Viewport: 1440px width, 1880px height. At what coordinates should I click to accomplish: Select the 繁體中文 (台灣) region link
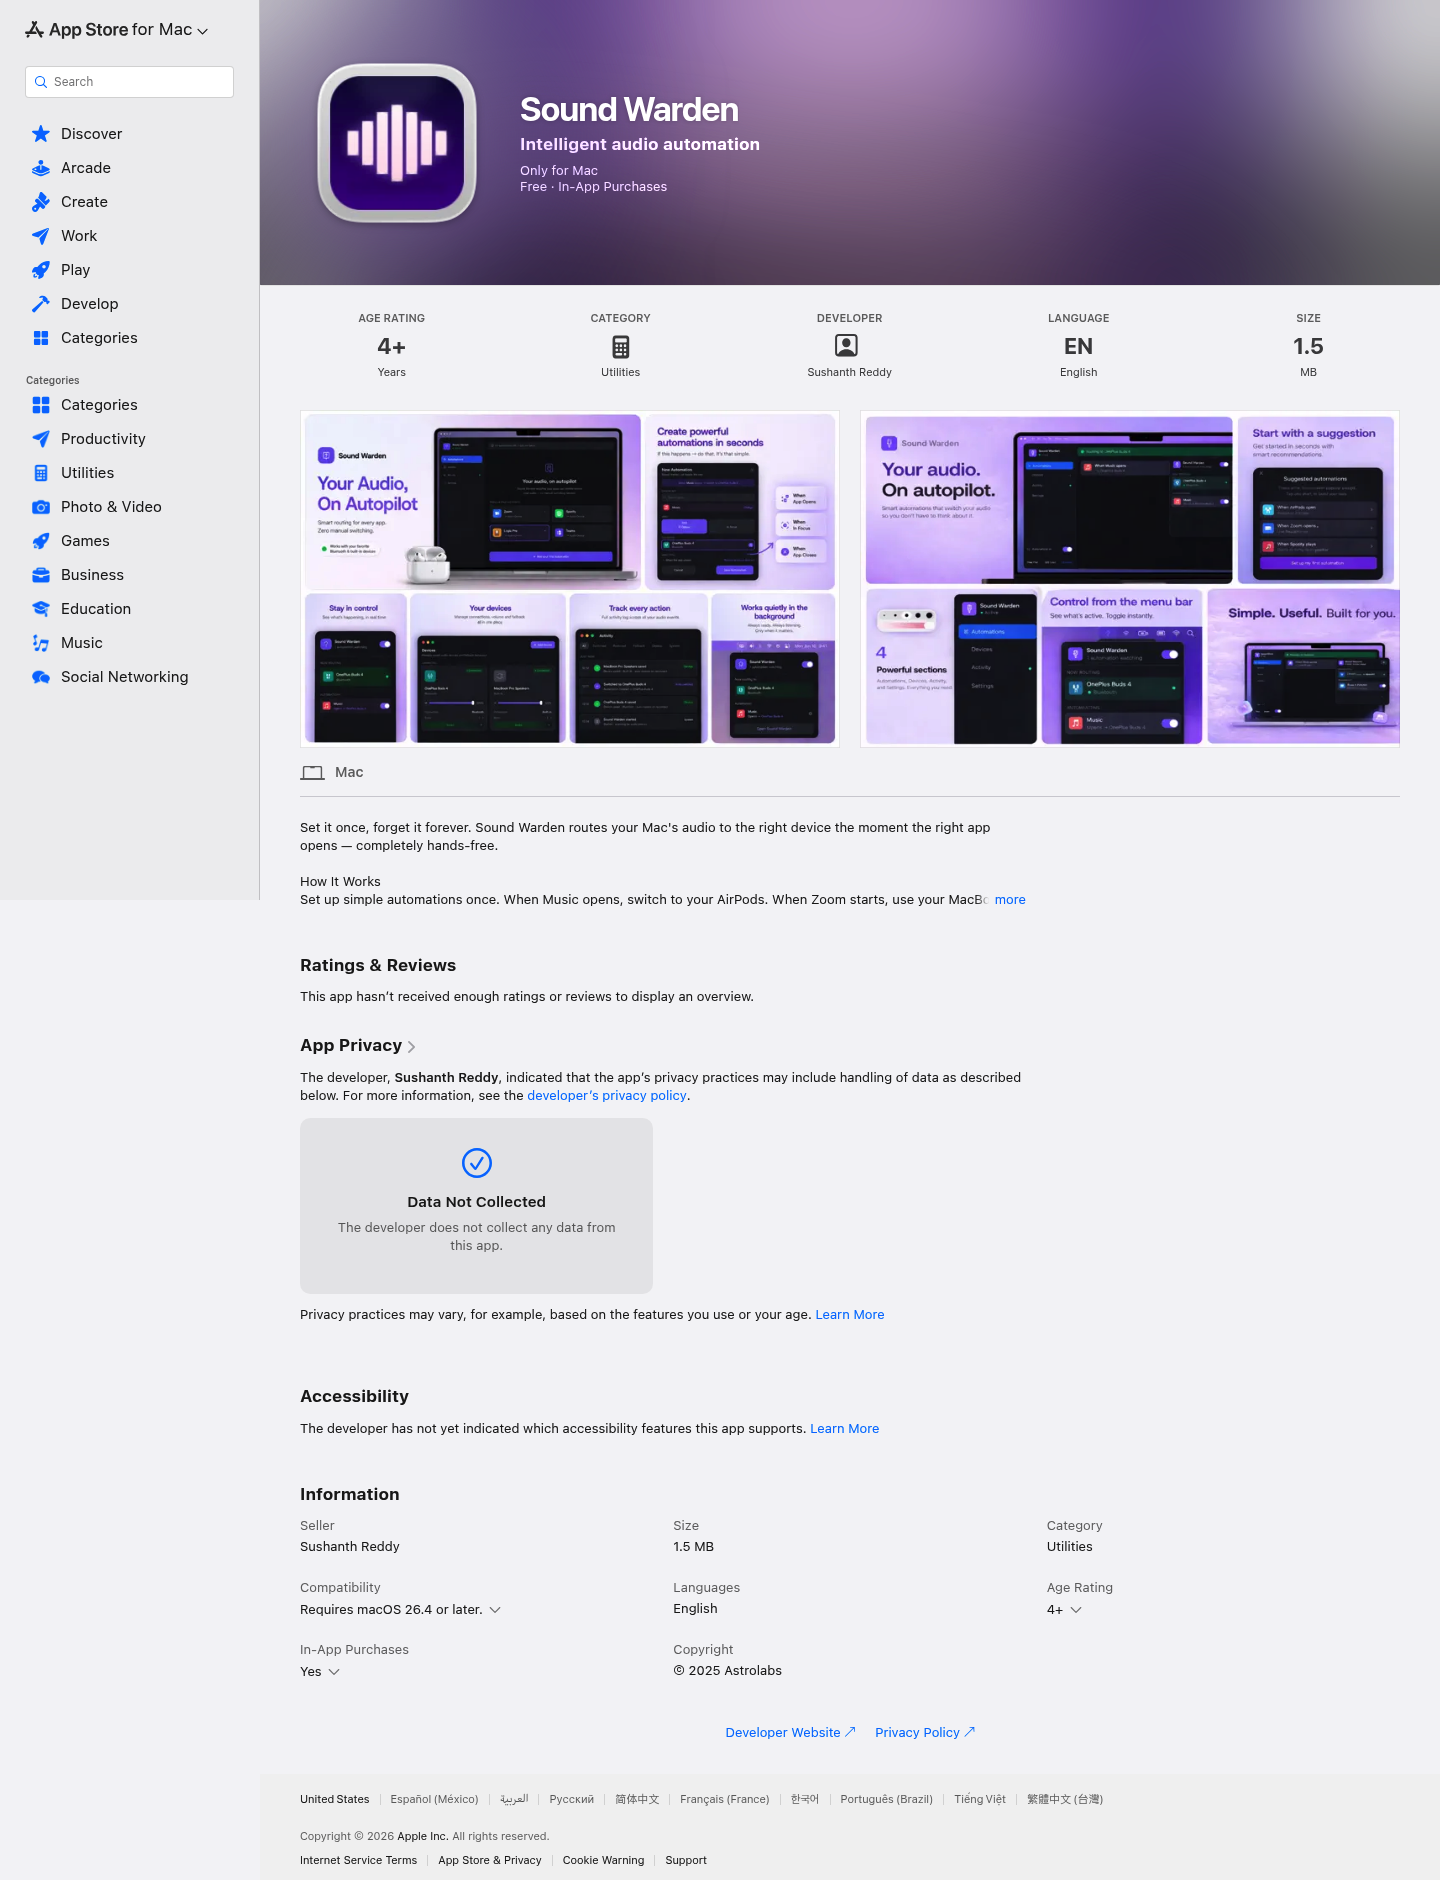pos(1065,1800)
